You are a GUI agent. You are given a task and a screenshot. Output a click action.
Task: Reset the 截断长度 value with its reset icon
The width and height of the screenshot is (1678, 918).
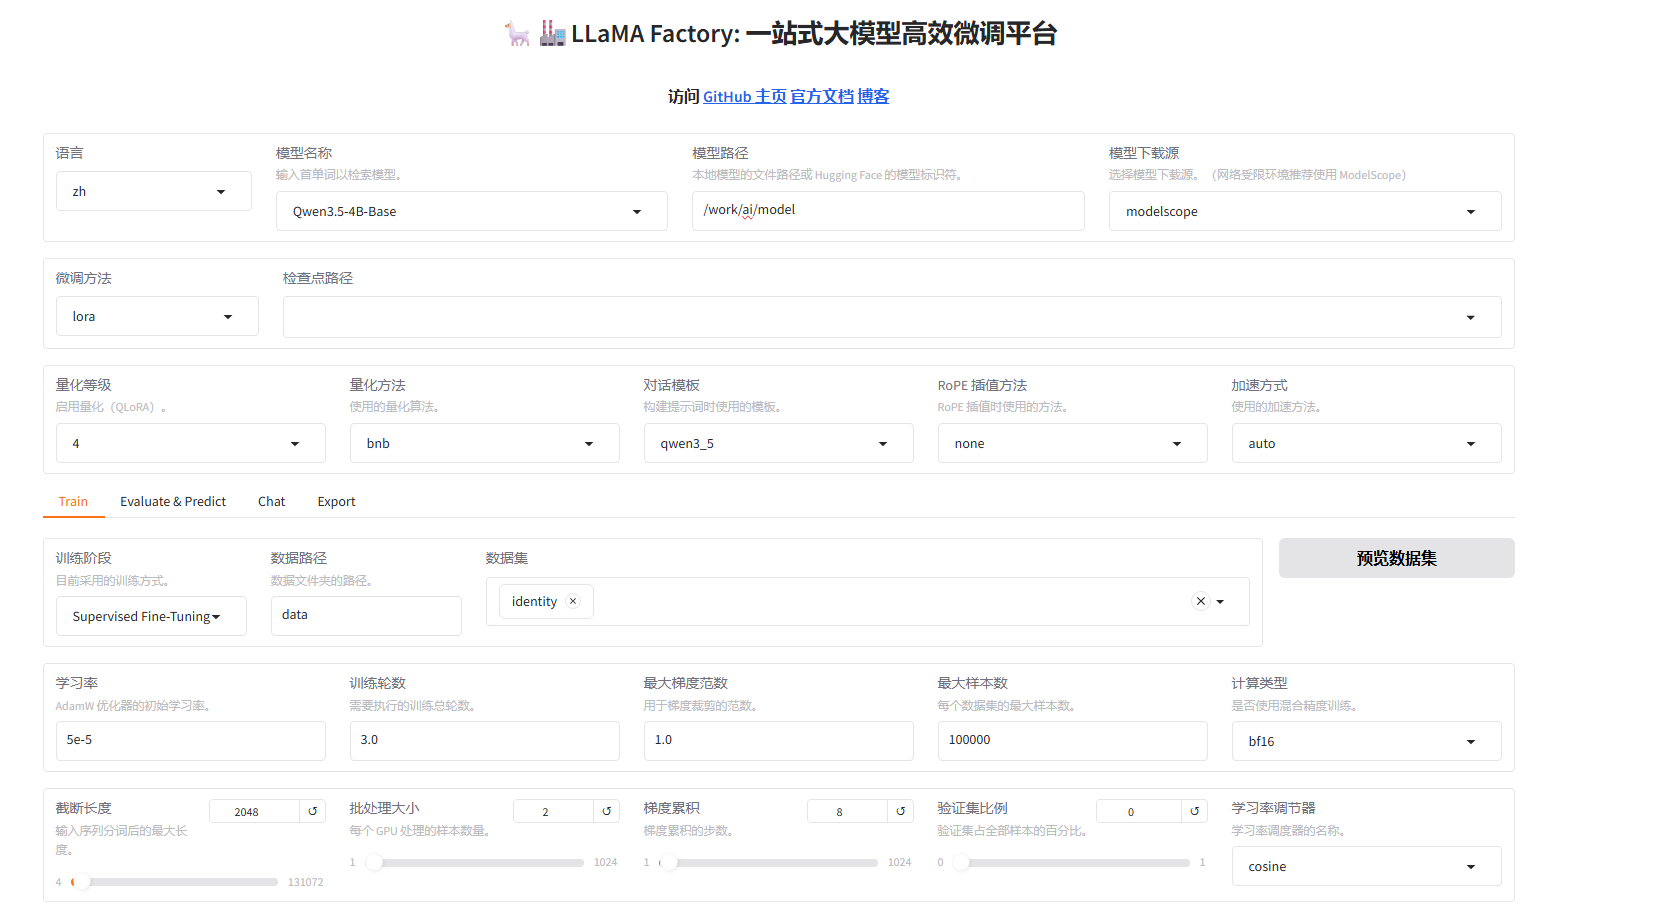pos(313,811)
